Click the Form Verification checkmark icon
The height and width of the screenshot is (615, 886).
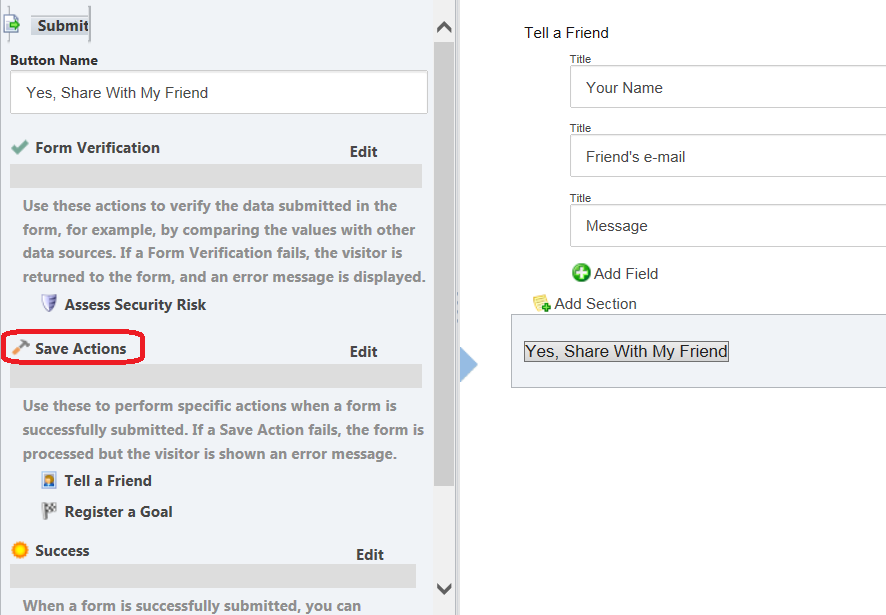[20, 147]
